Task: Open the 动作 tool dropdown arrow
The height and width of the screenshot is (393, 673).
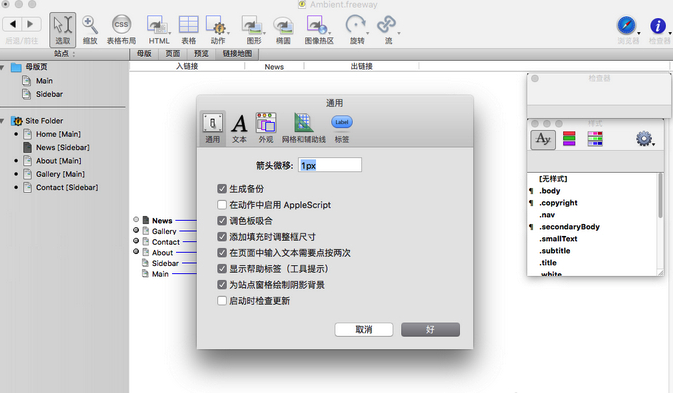Action: [228, 33]
